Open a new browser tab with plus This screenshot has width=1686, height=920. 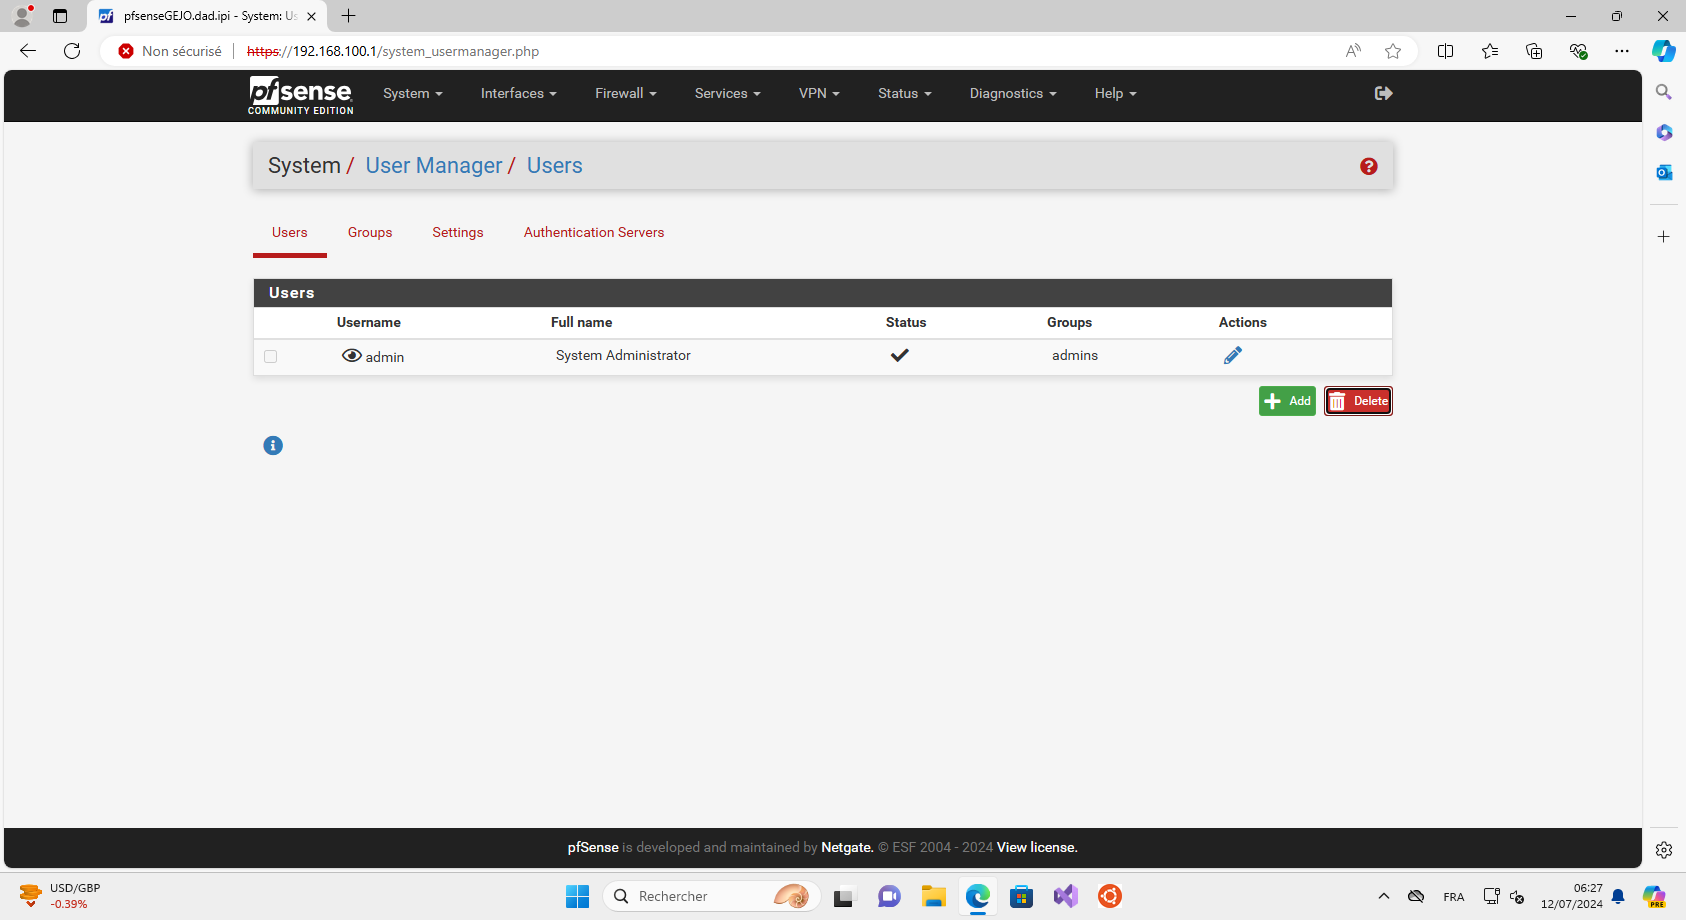(348, 16)
